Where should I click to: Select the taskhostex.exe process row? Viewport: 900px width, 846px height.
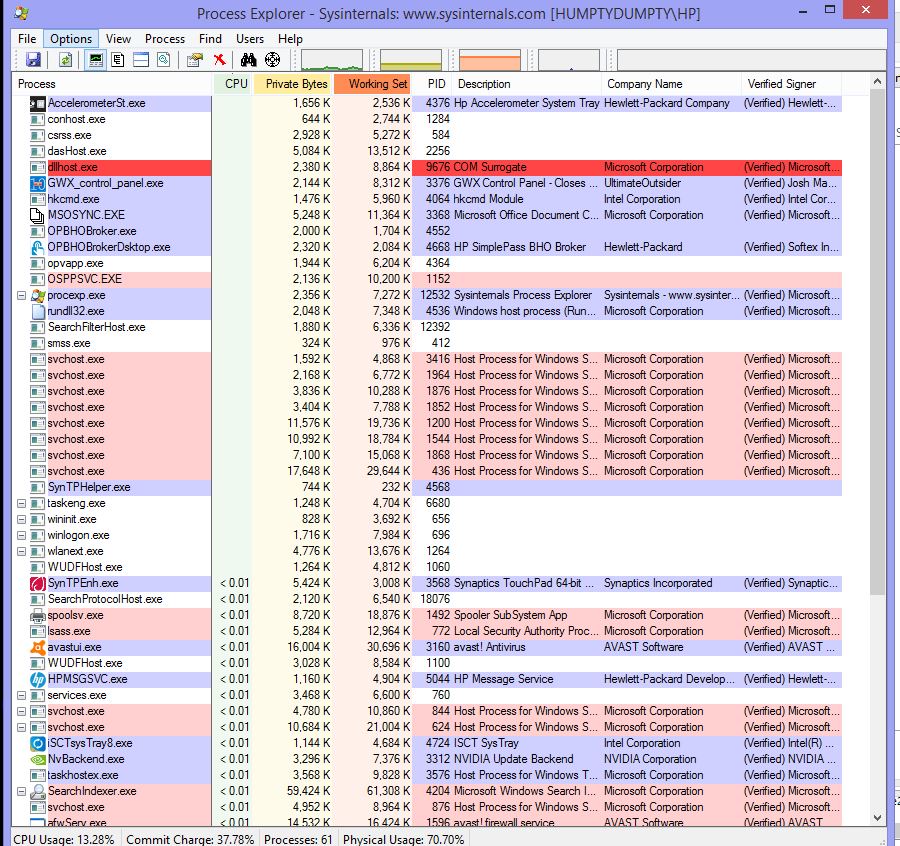pos(427,775)
